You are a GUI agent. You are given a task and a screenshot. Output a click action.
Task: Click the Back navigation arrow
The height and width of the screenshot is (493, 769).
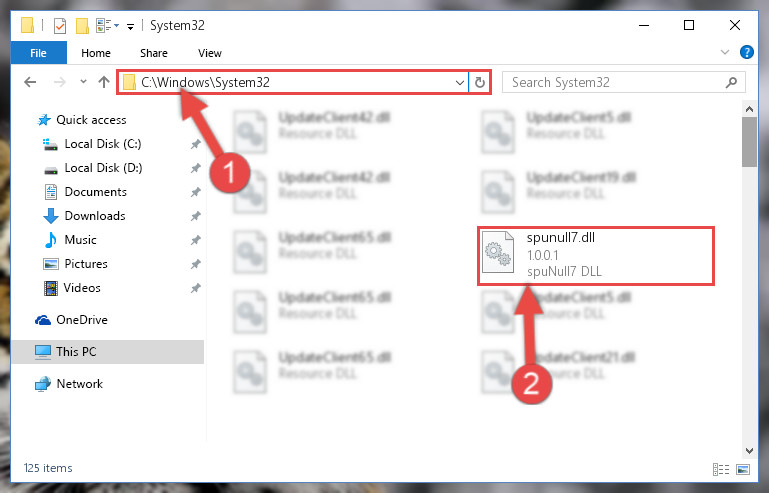point(30,82)
